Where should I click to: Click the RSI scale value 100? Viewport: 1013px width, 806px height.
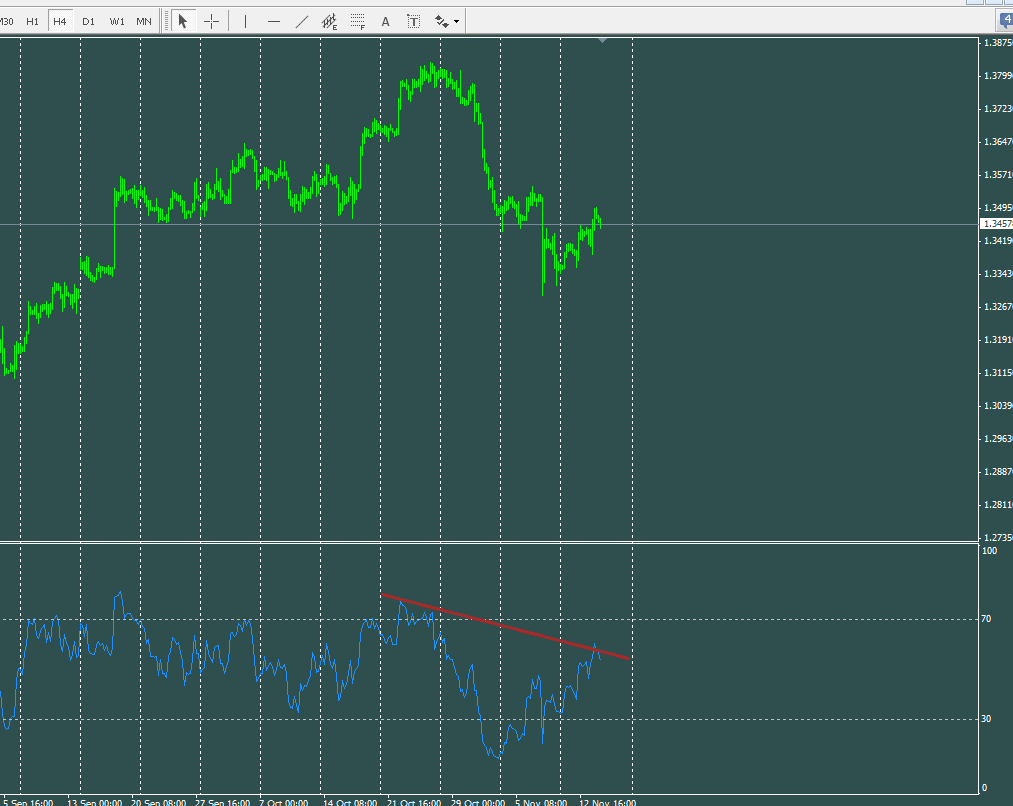click(x=989, y=551)
